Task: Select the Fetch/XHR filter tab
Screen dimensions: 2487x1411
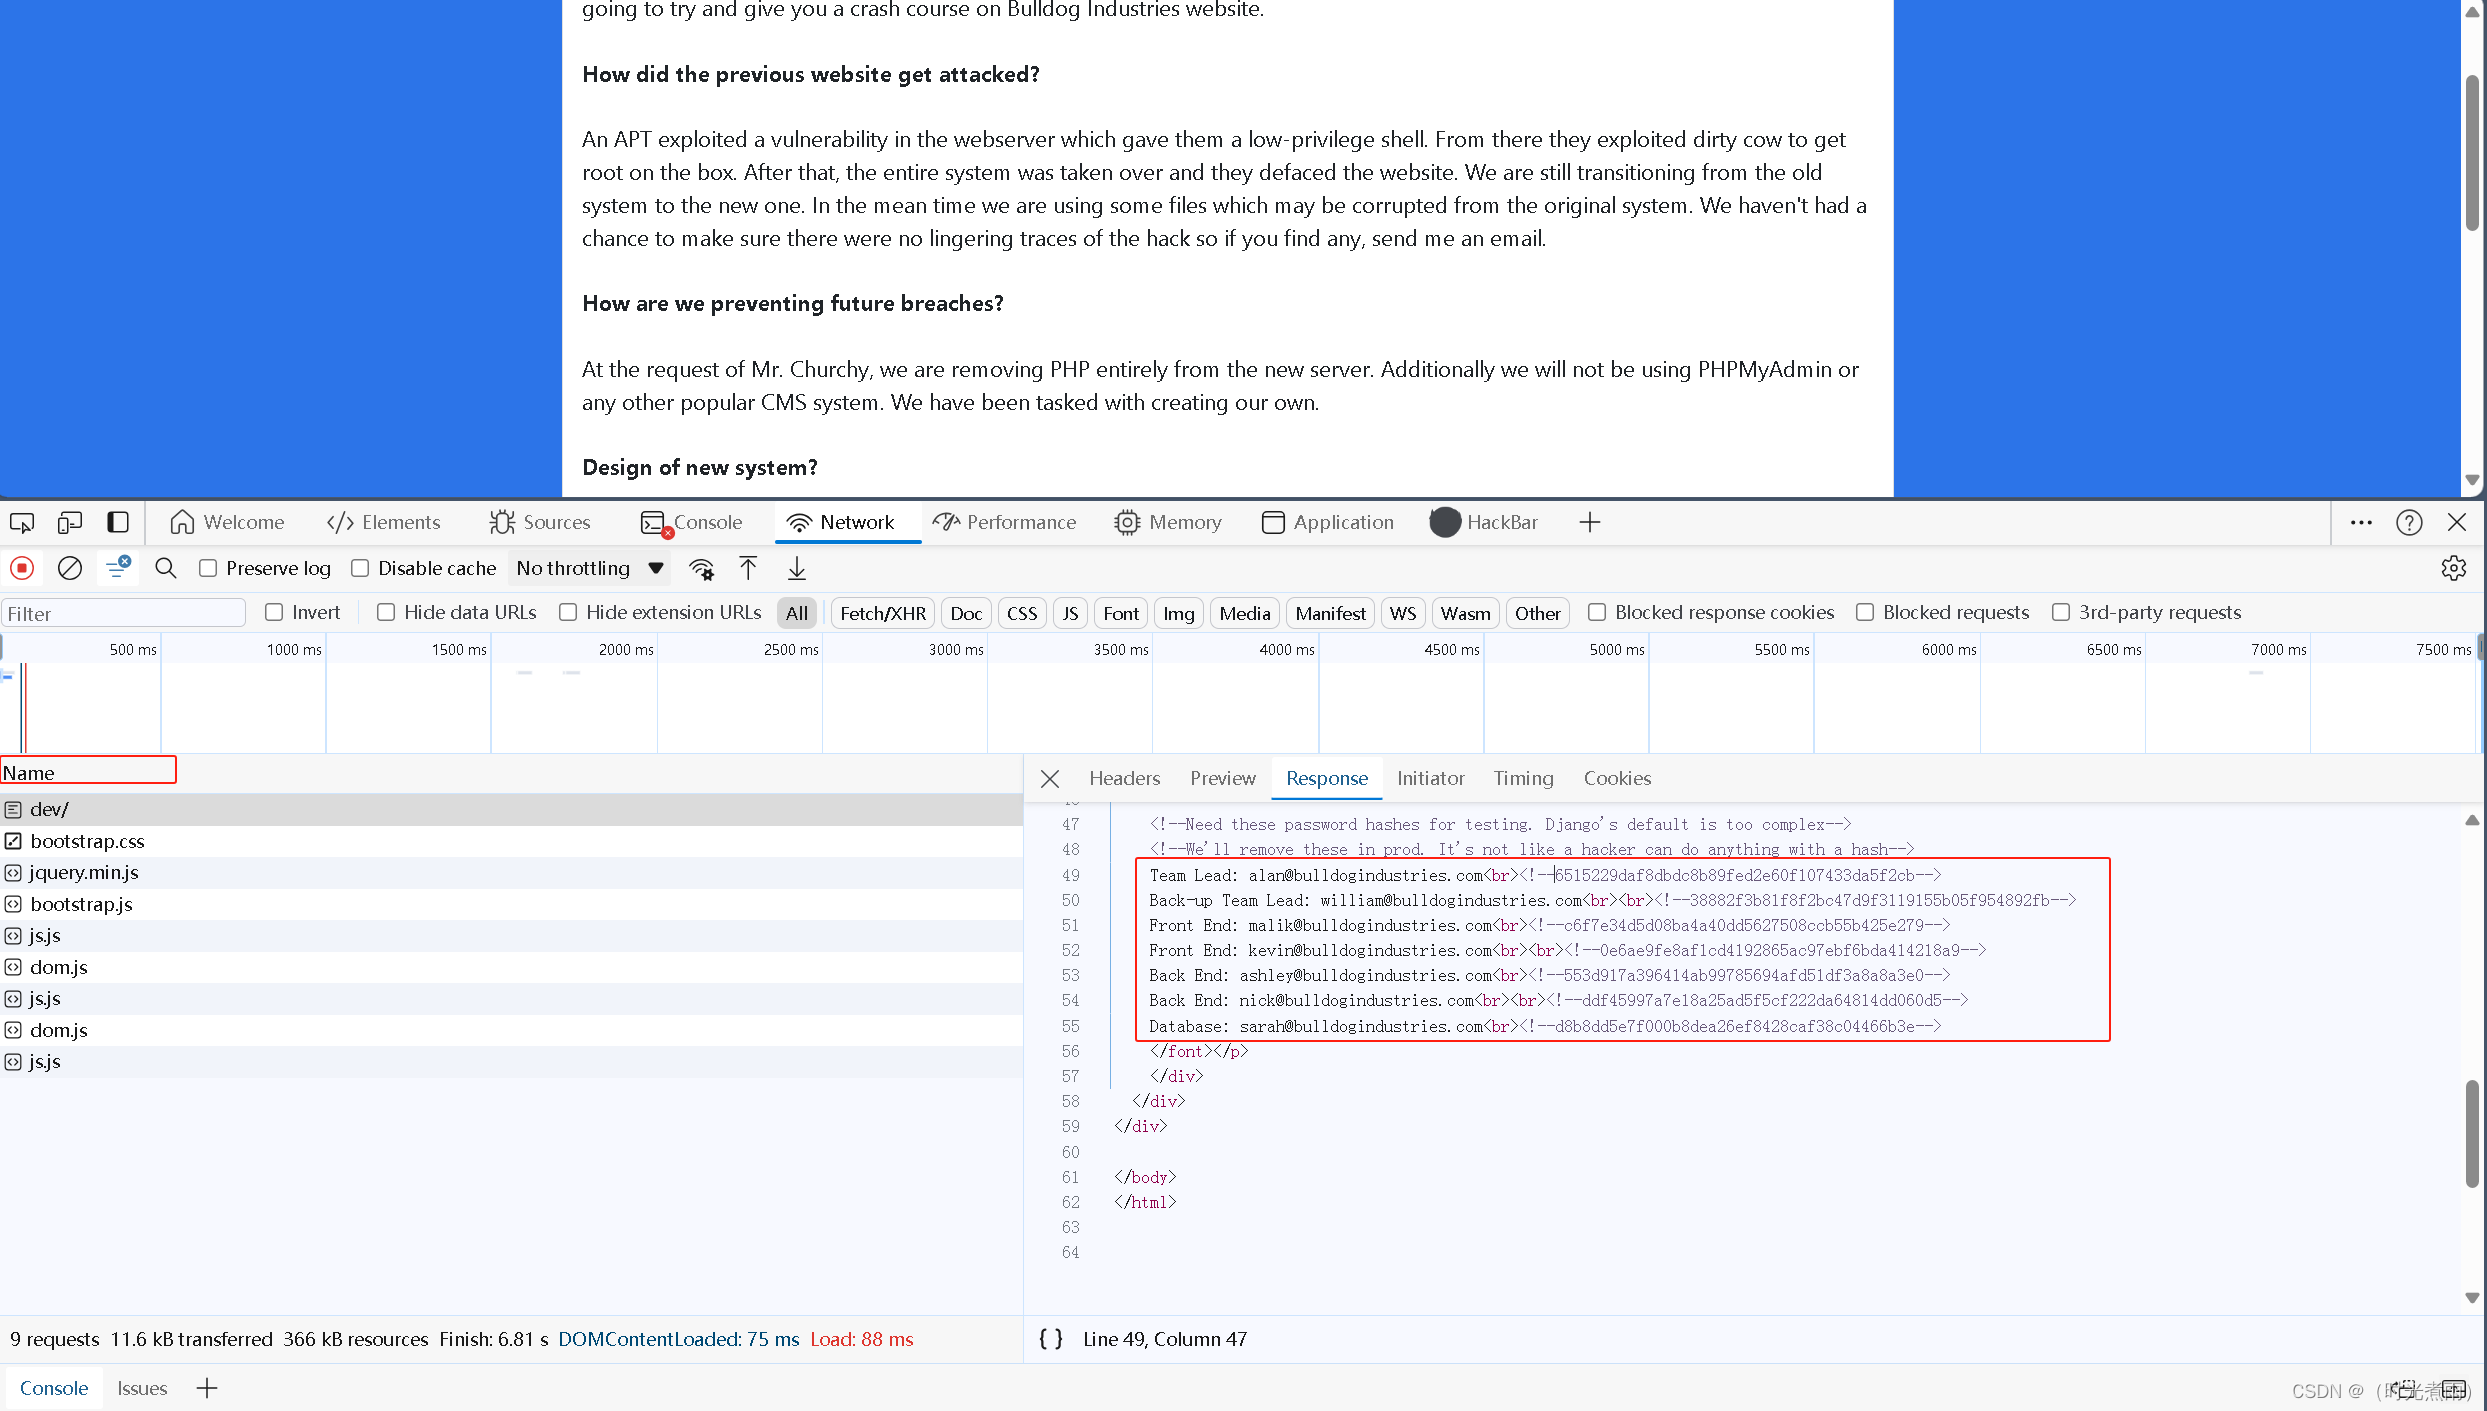Action: (881, 612)
